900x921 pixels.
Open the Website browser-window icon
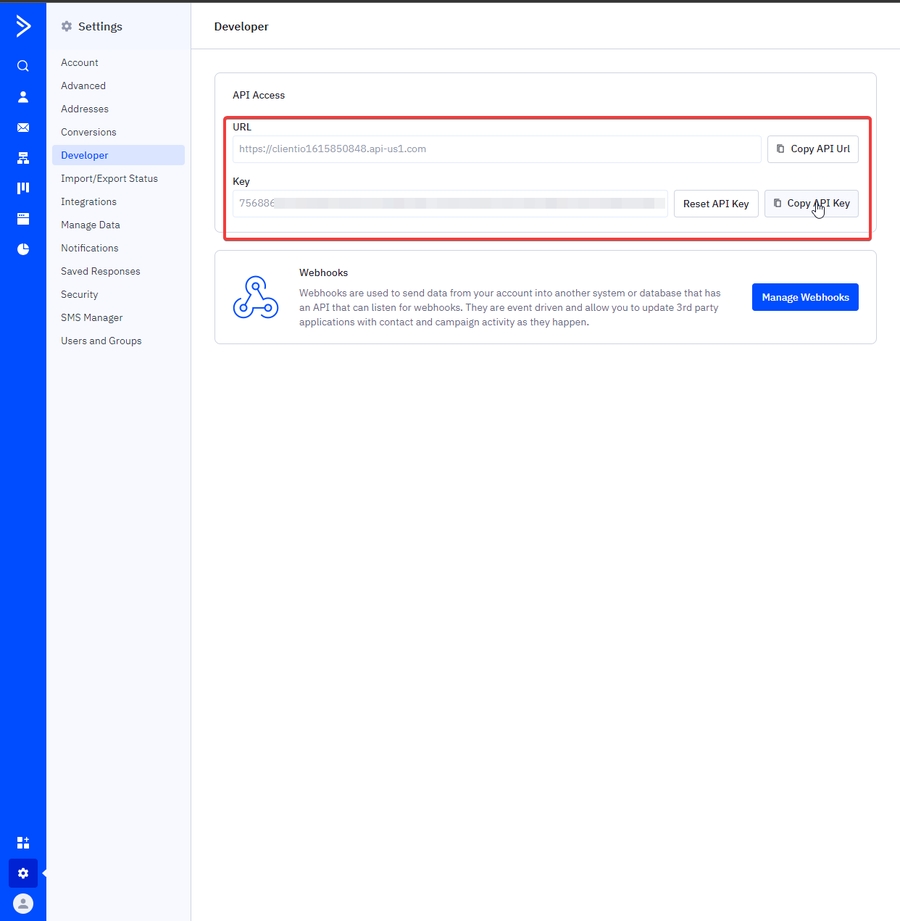pyautogui.click(x=23, y=218)
